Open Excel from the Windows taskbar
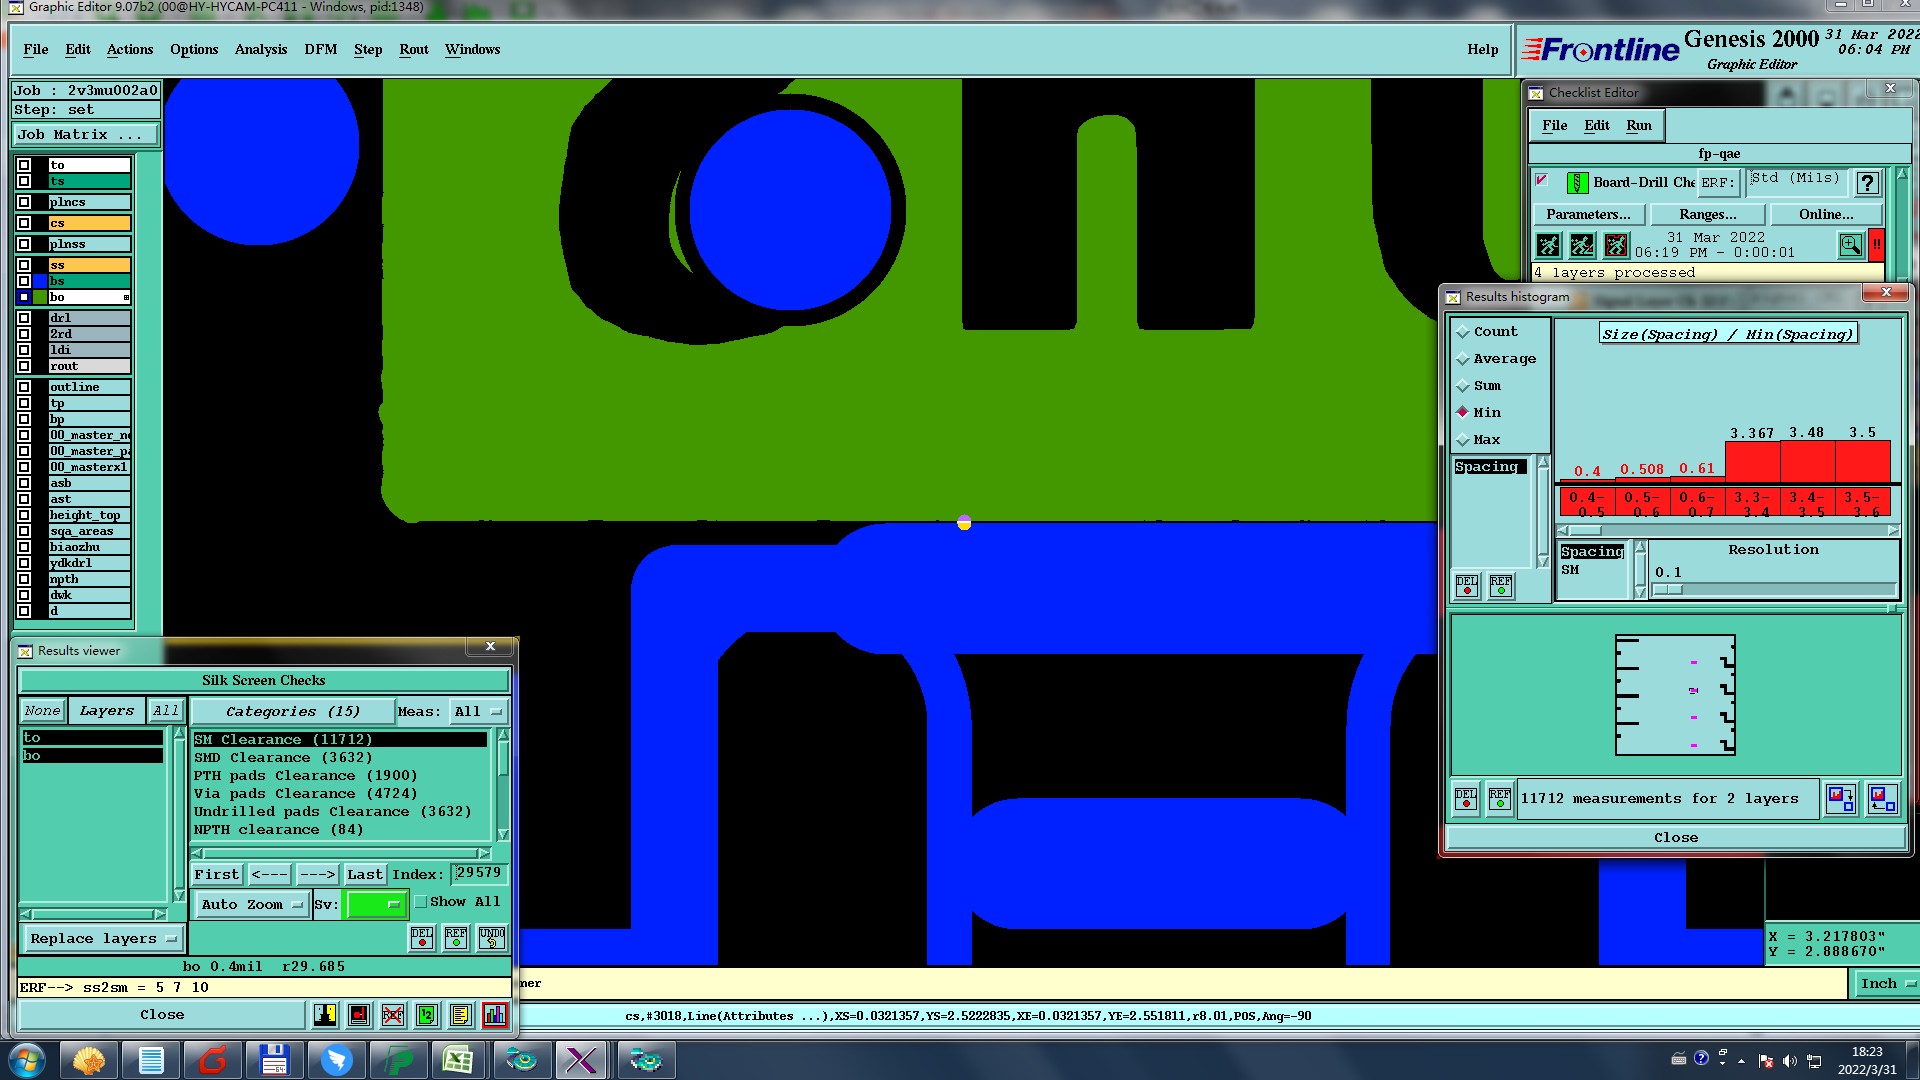The width and height of the screenshot is (1920, 1080). pyautogui.click(x=458, y=1060)
